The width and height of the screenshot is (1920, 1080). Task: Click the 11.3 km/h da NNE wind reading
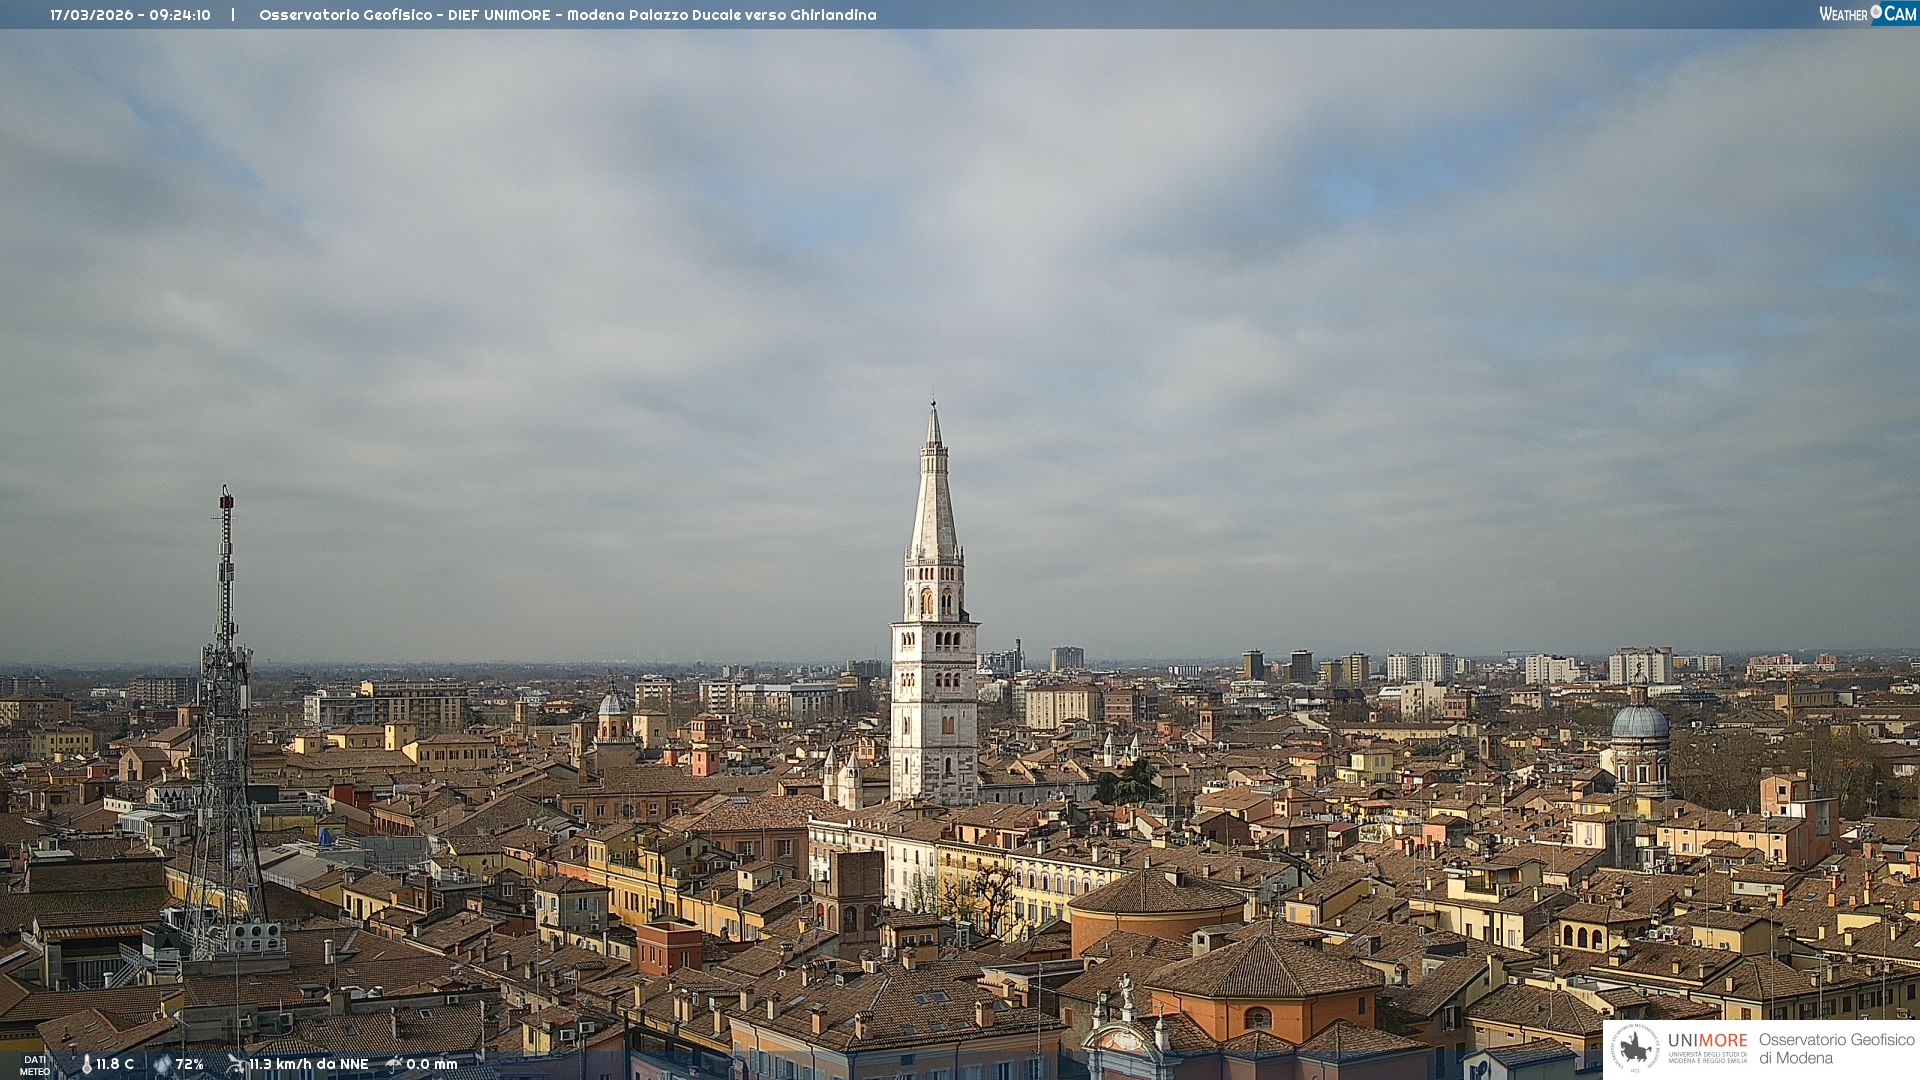(x=309, y=1065)
